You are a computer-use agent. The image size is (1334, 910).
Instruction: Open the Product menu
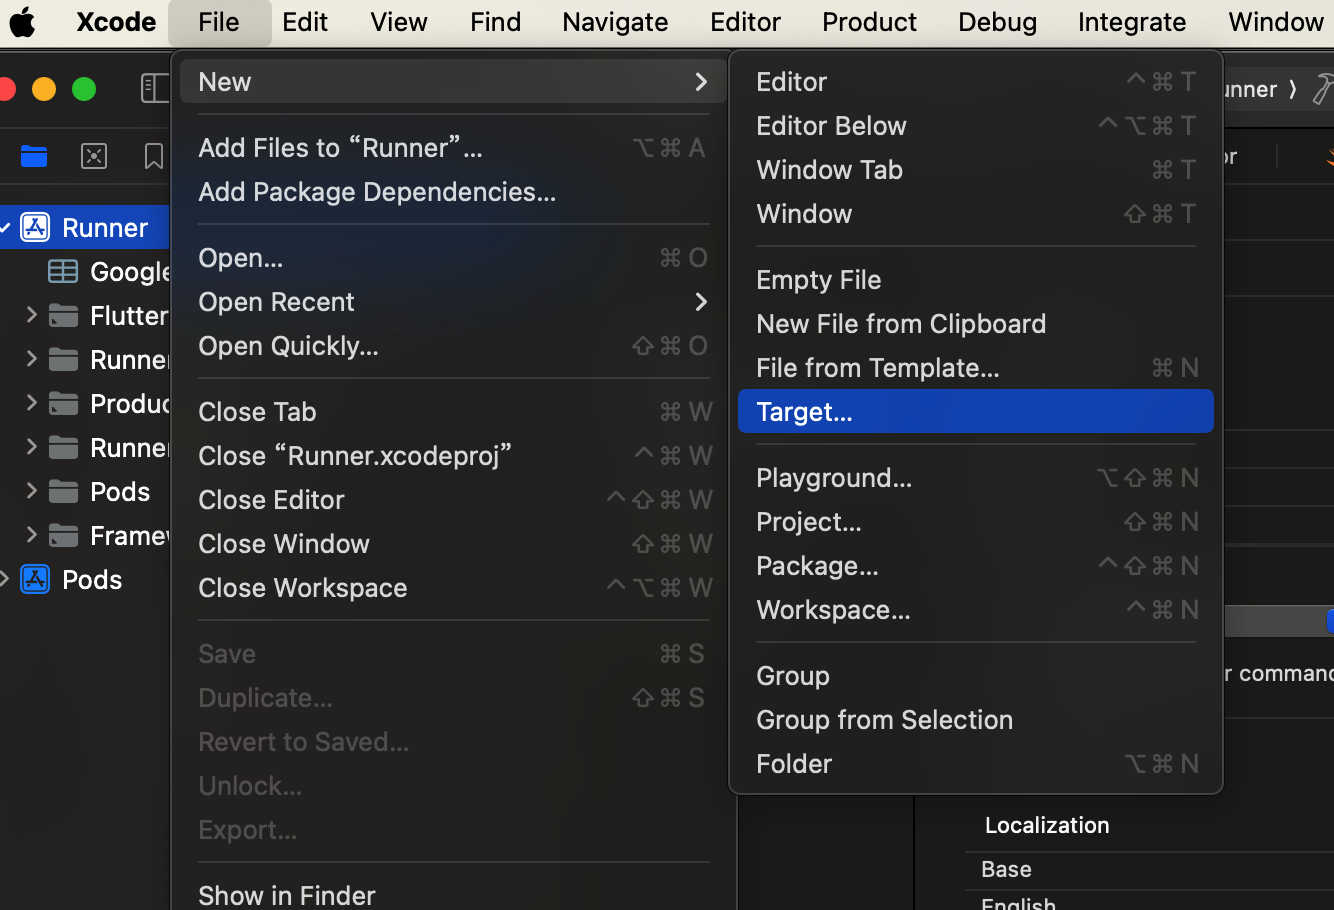tap(869, 21)
